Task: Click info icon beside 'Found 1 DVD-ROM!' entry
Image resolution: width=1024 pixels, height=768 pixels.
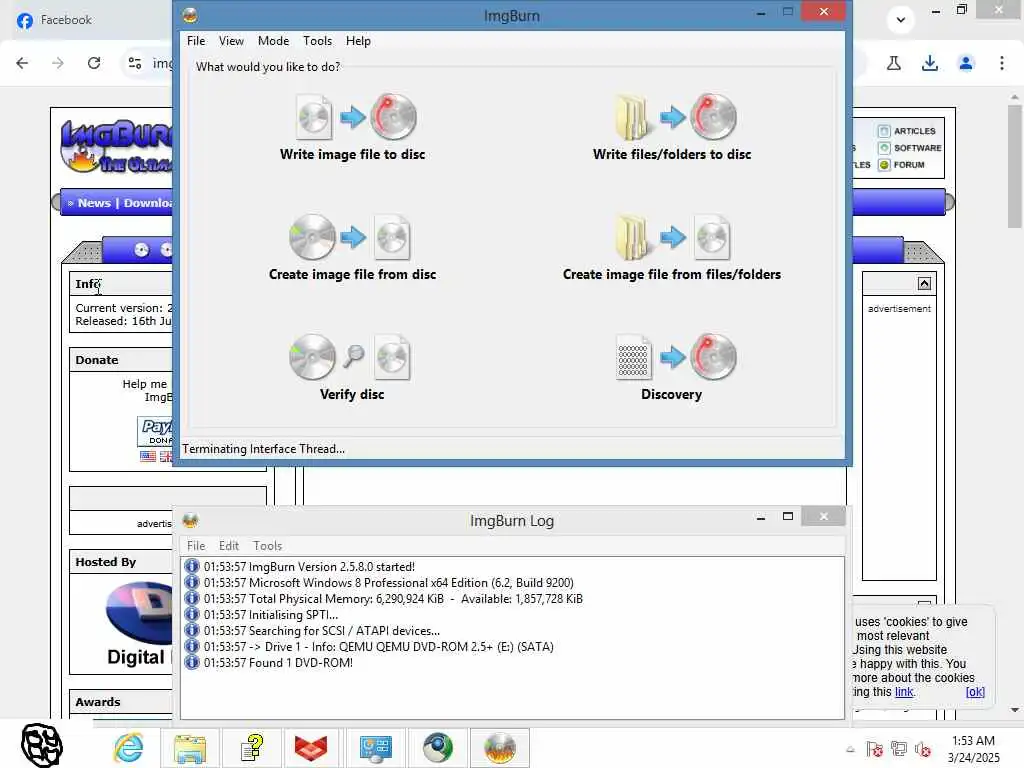Action: (x=191, y=663)
